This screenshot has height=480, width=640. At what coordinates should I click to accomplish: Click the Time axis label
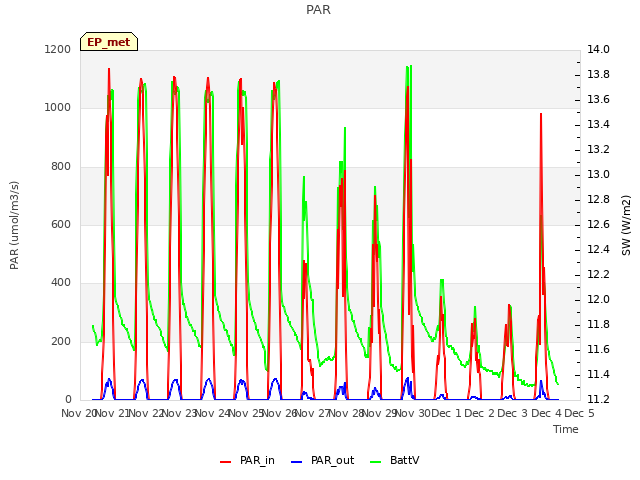pyautogui.click(x=566, y=429)
